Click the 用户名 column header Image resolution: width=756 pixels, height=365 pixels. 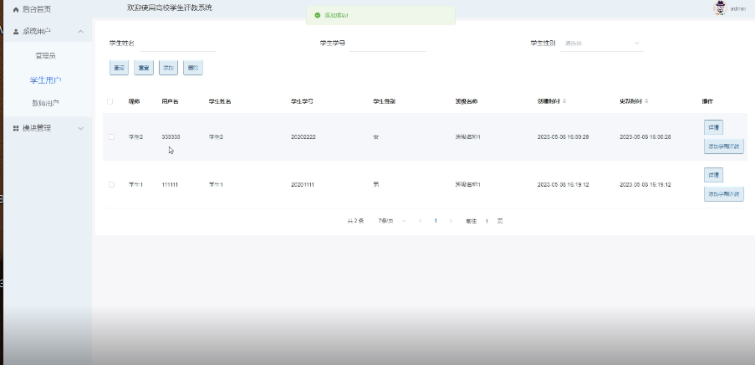point(170,102)
